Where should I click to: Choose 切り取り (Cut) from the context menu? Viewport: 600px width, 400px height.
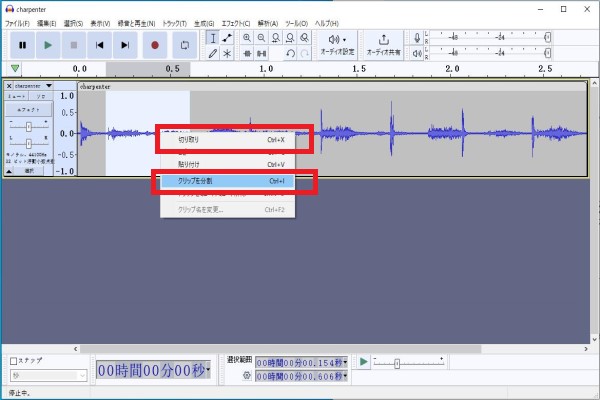(x=189, y=140)
